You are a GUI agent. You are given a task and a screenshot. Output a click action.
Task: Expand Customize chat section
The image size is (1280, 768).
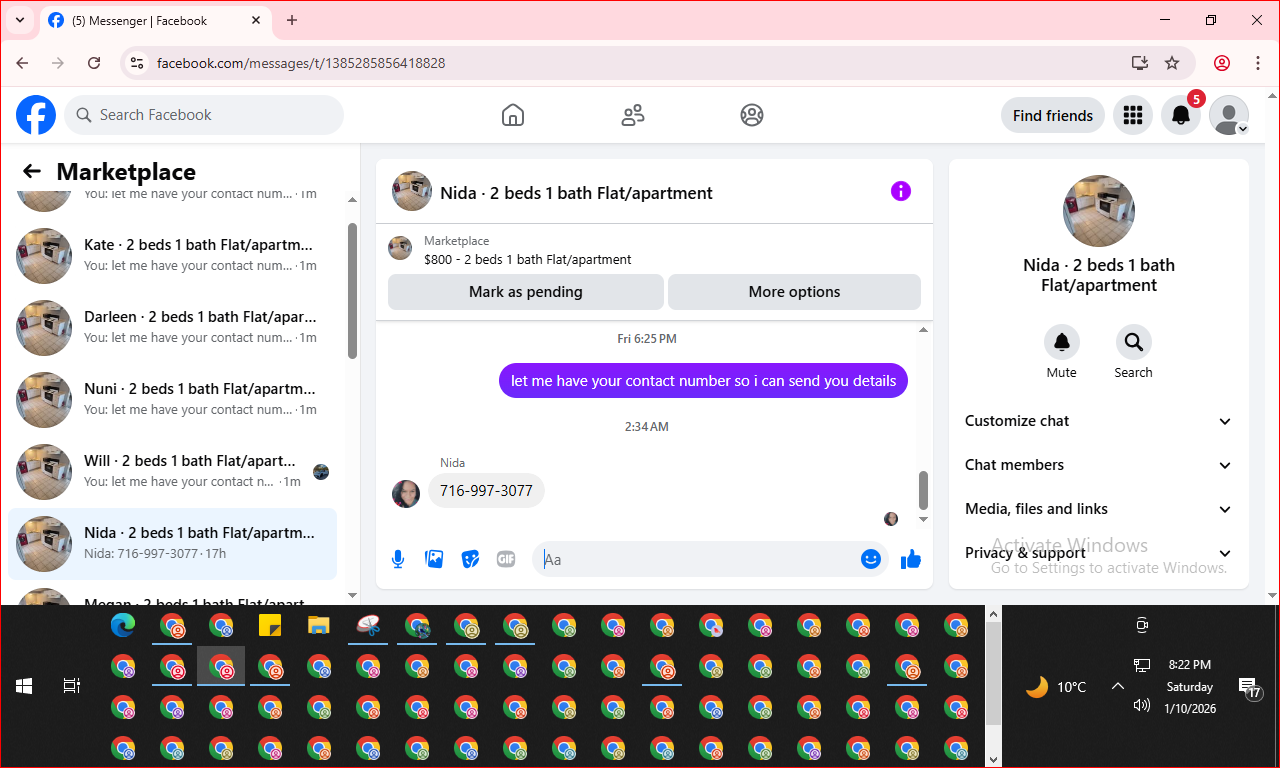tap(1098, 421)
